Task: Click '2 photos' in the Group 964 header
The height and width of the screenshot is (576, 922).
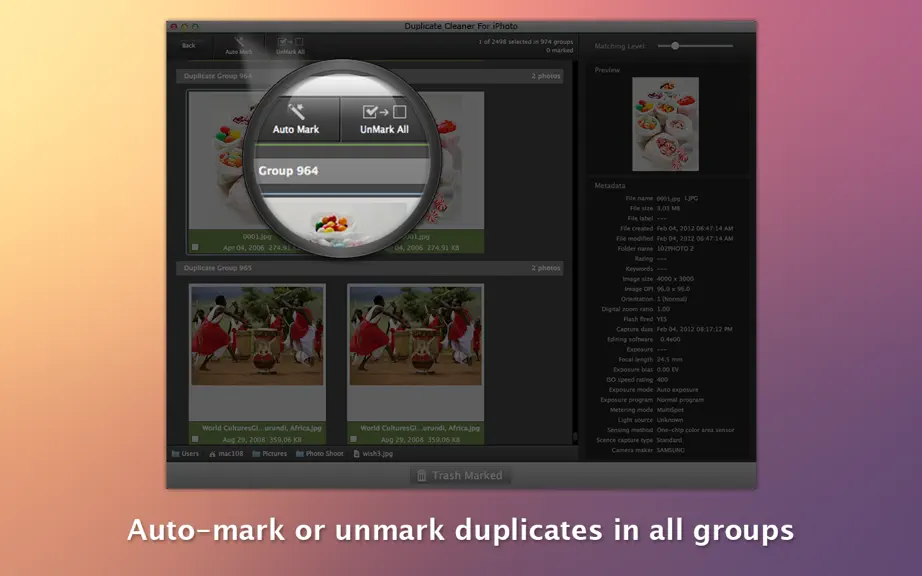Action: click(546, 76)
